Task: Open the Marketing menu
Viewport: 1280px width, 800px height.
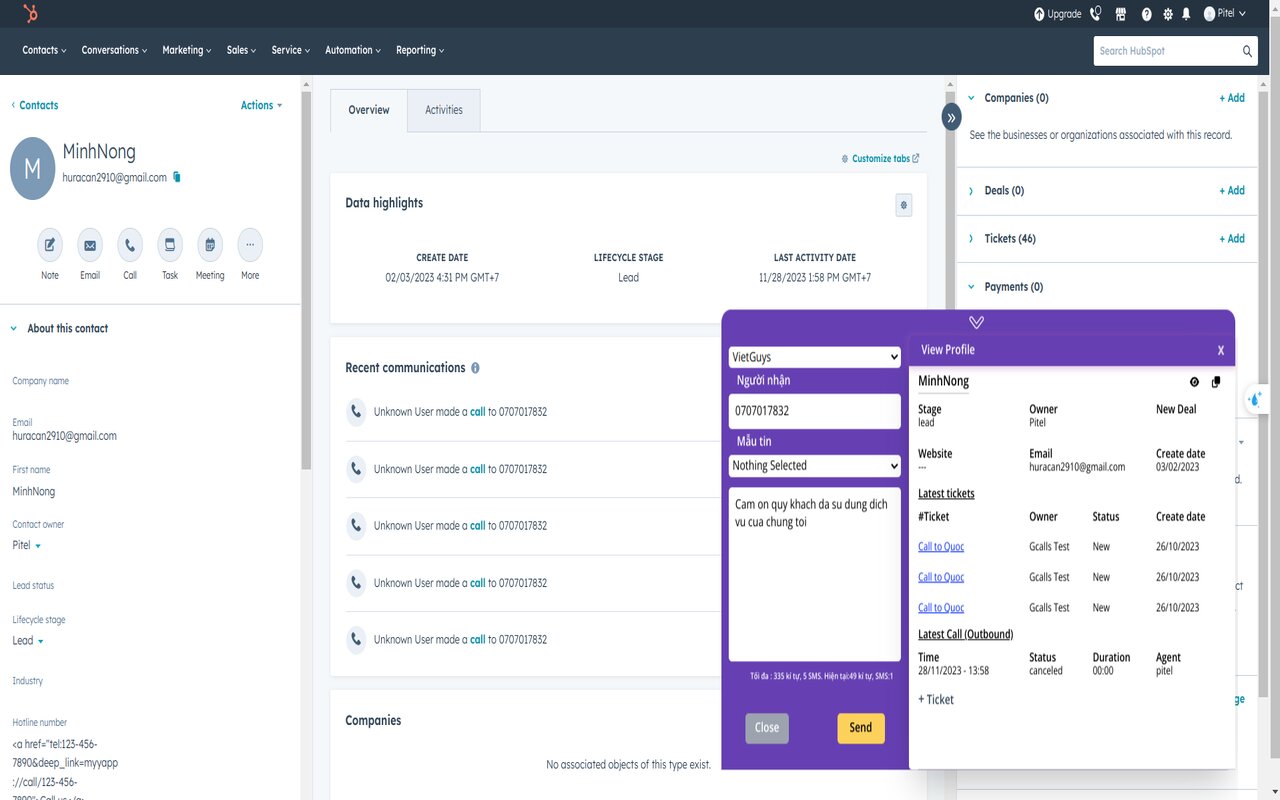Action: pos(187,50)
